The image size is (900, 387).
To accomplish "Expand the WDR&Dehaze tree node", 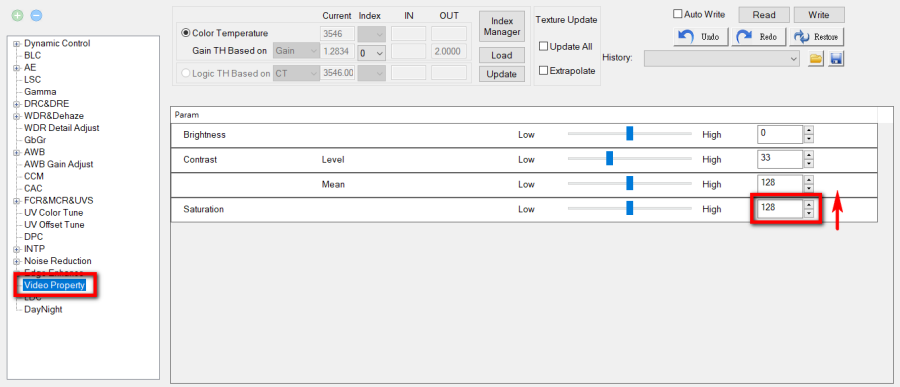I will [17, 116].
